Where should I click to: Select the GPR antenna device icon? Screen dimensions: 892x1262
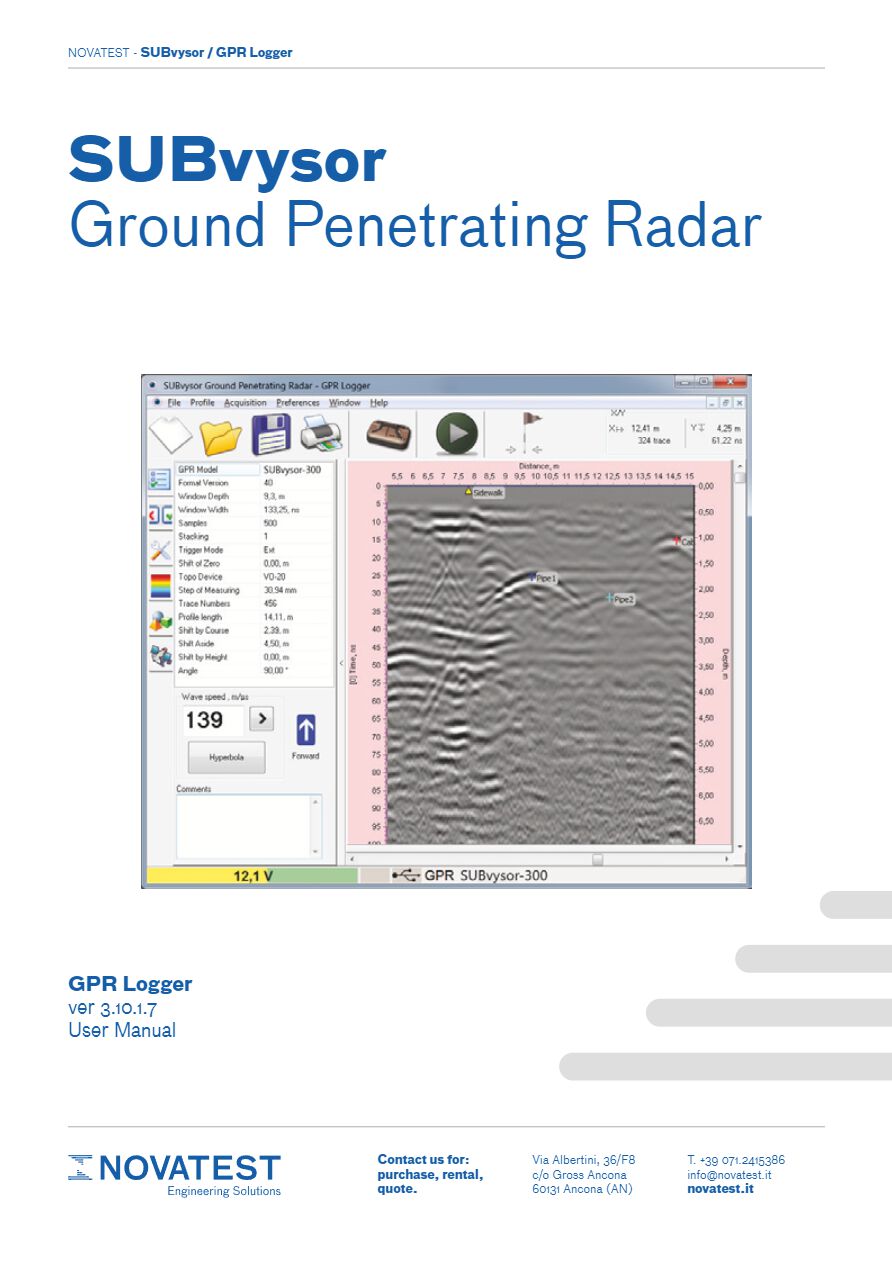390,431
